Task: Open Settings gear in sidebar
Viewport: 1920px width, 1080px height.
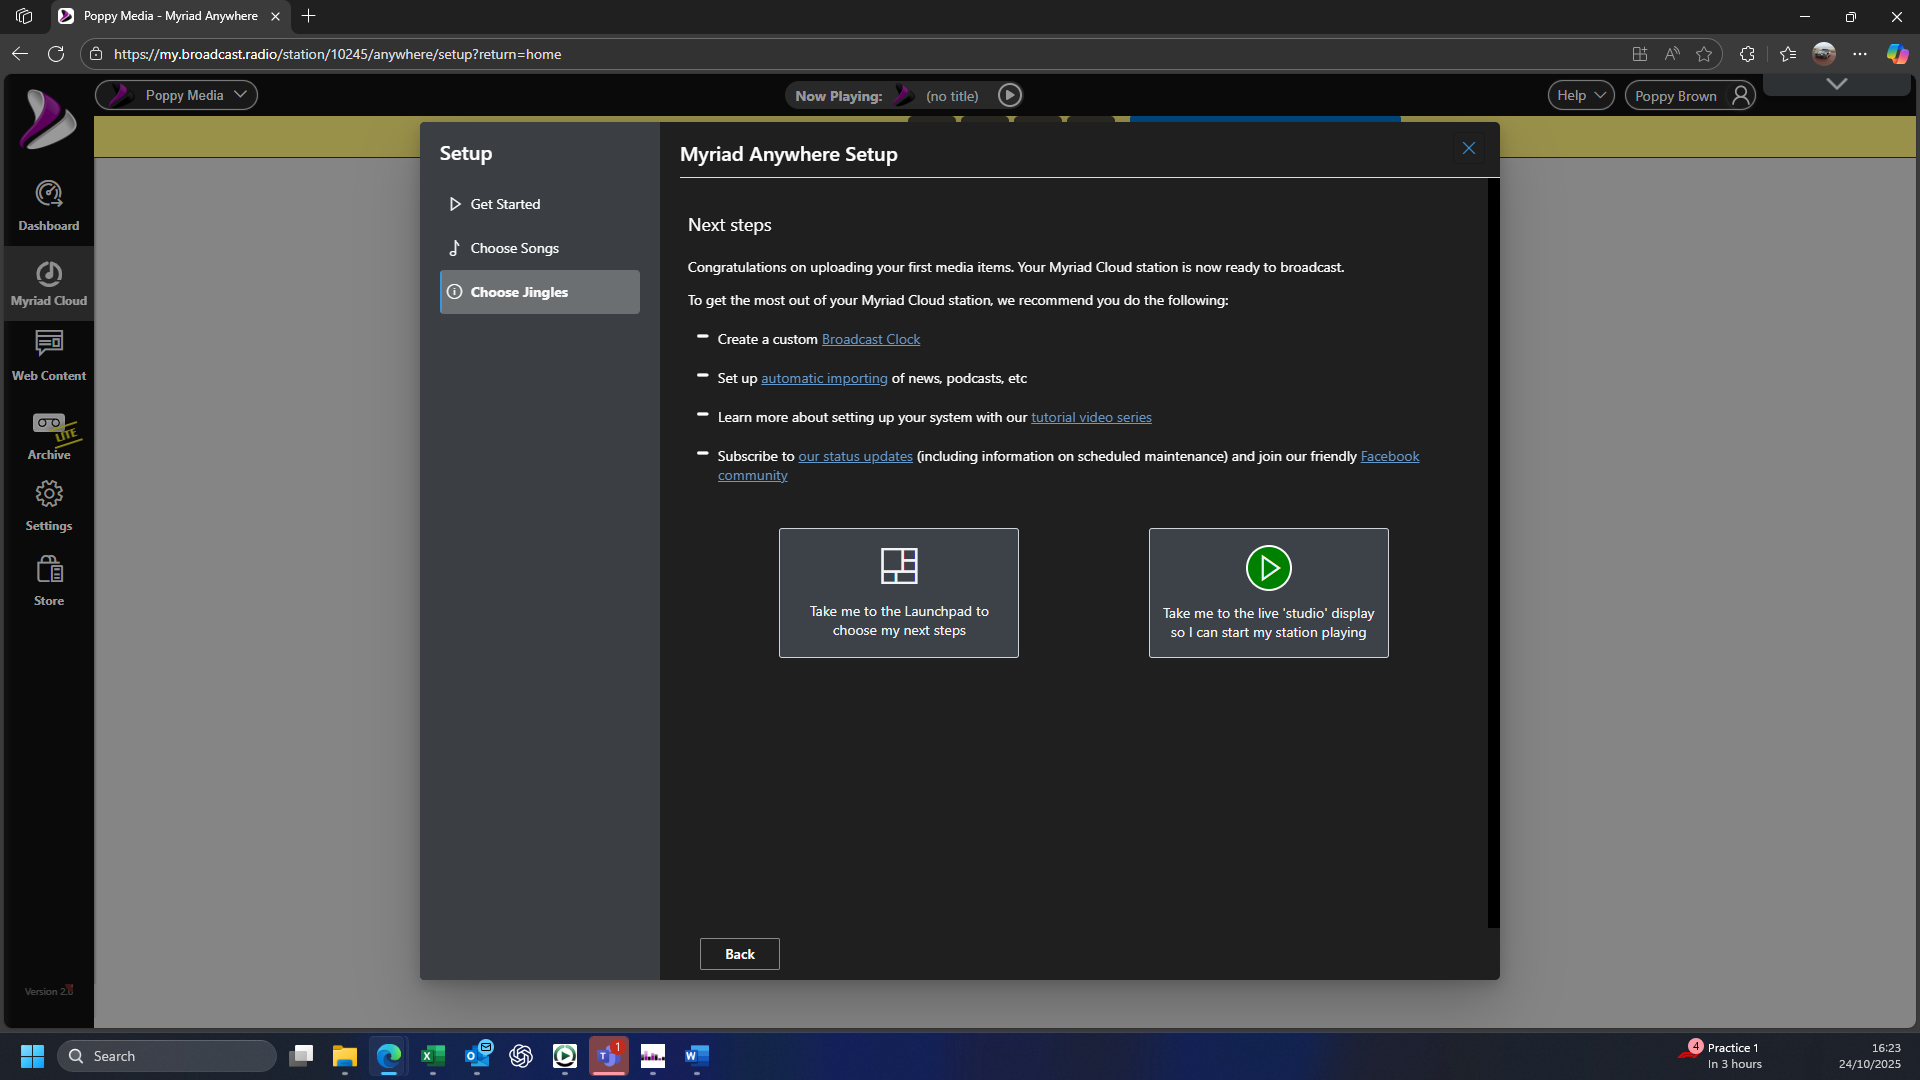Action: 48,505
